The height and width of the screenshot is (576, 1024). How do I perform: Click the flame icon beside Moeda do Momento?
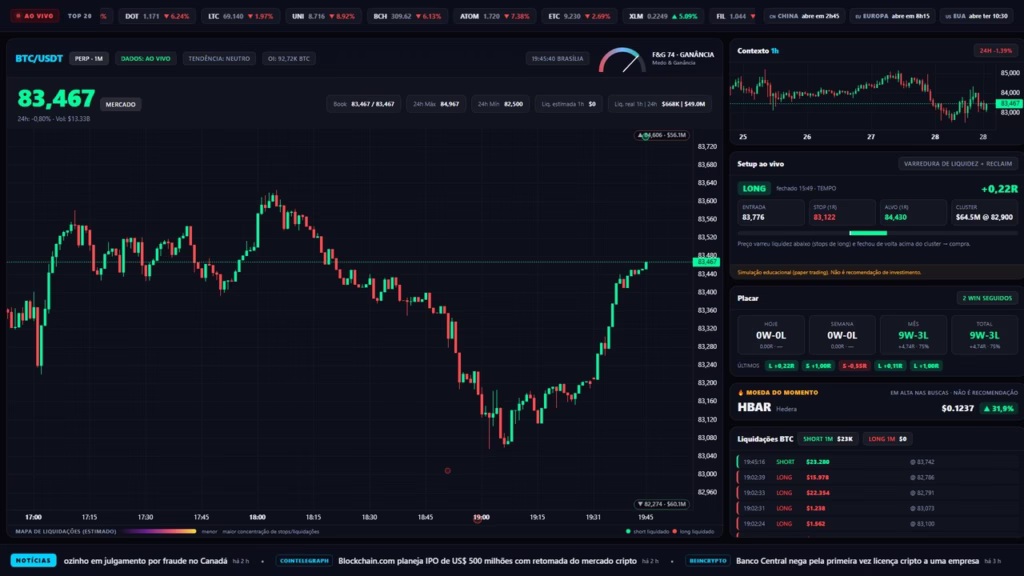741,392
